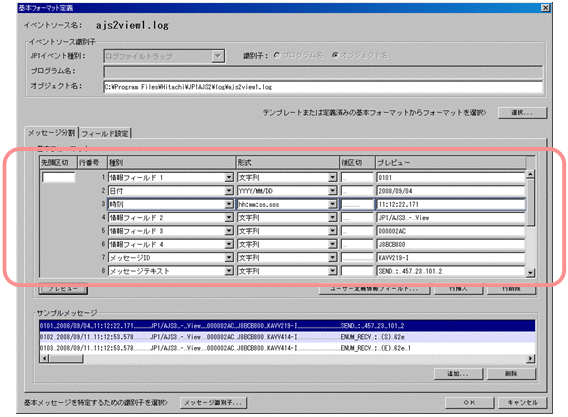This screenshot has height=417, width=568.
Task: Cancel with the キャンセル button
Action: (522, 403)
